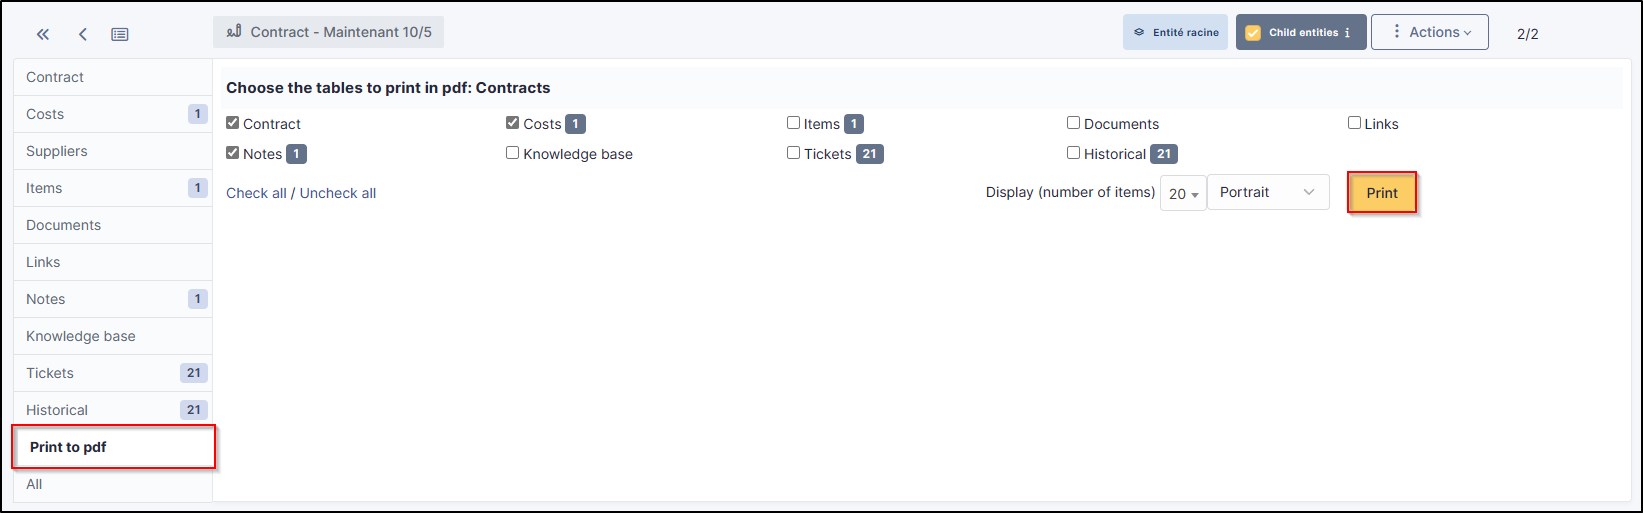Click the Entité racine layers icon

pos(1139,32)
